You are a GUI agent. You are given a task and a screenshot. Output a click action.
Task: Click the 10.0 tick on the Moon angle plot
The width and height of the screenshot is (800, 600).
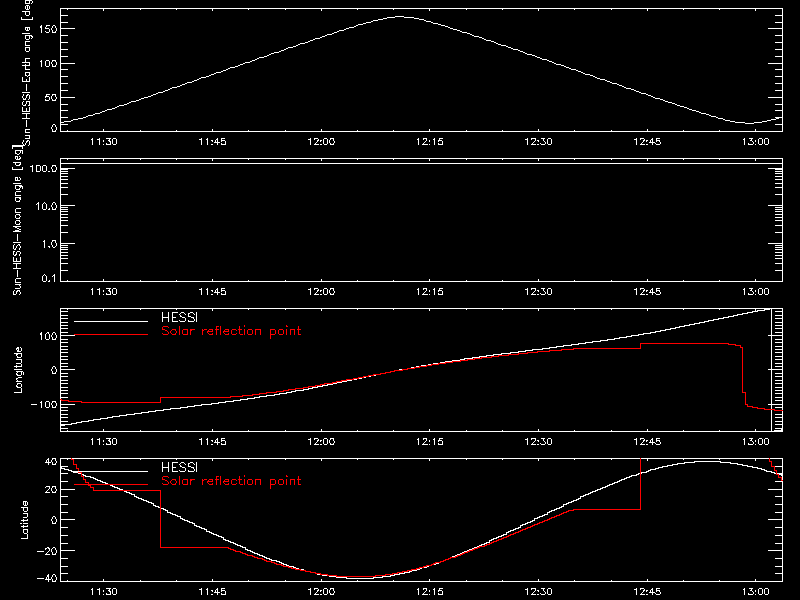coord(46,206)
